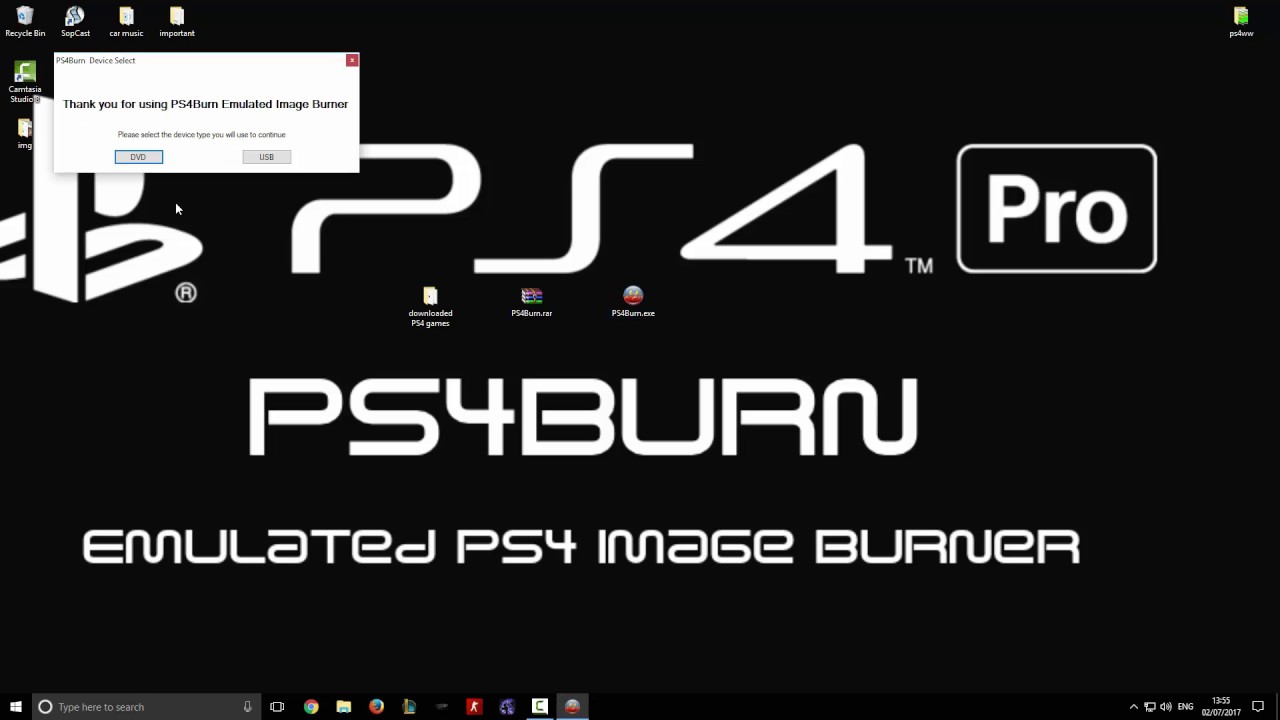Select the PS4Burn.exe application icon

(x=633, y=302)
